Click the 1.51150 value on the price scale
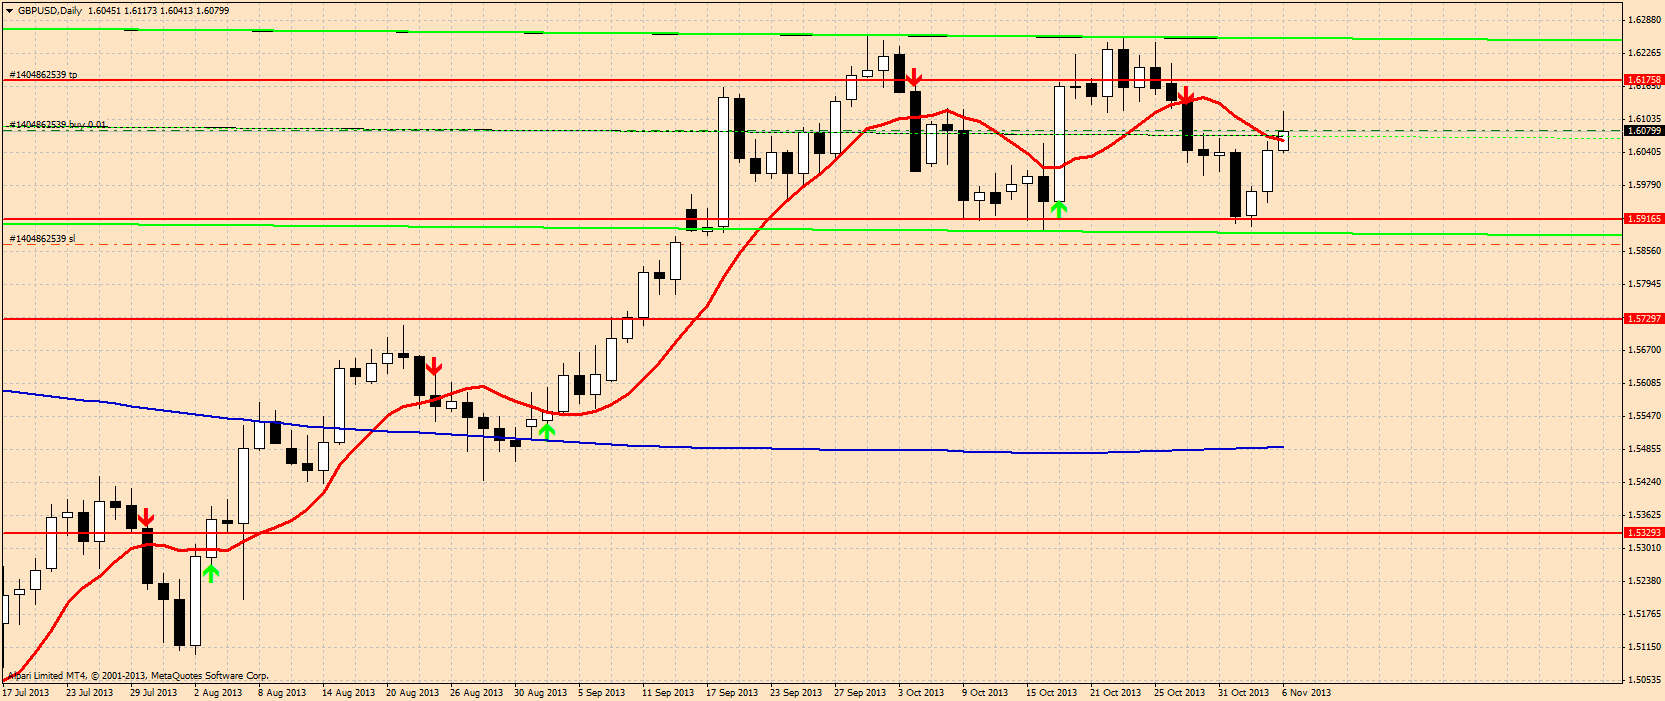Viewport: 1665px width, 701px height. [1645, 647]
